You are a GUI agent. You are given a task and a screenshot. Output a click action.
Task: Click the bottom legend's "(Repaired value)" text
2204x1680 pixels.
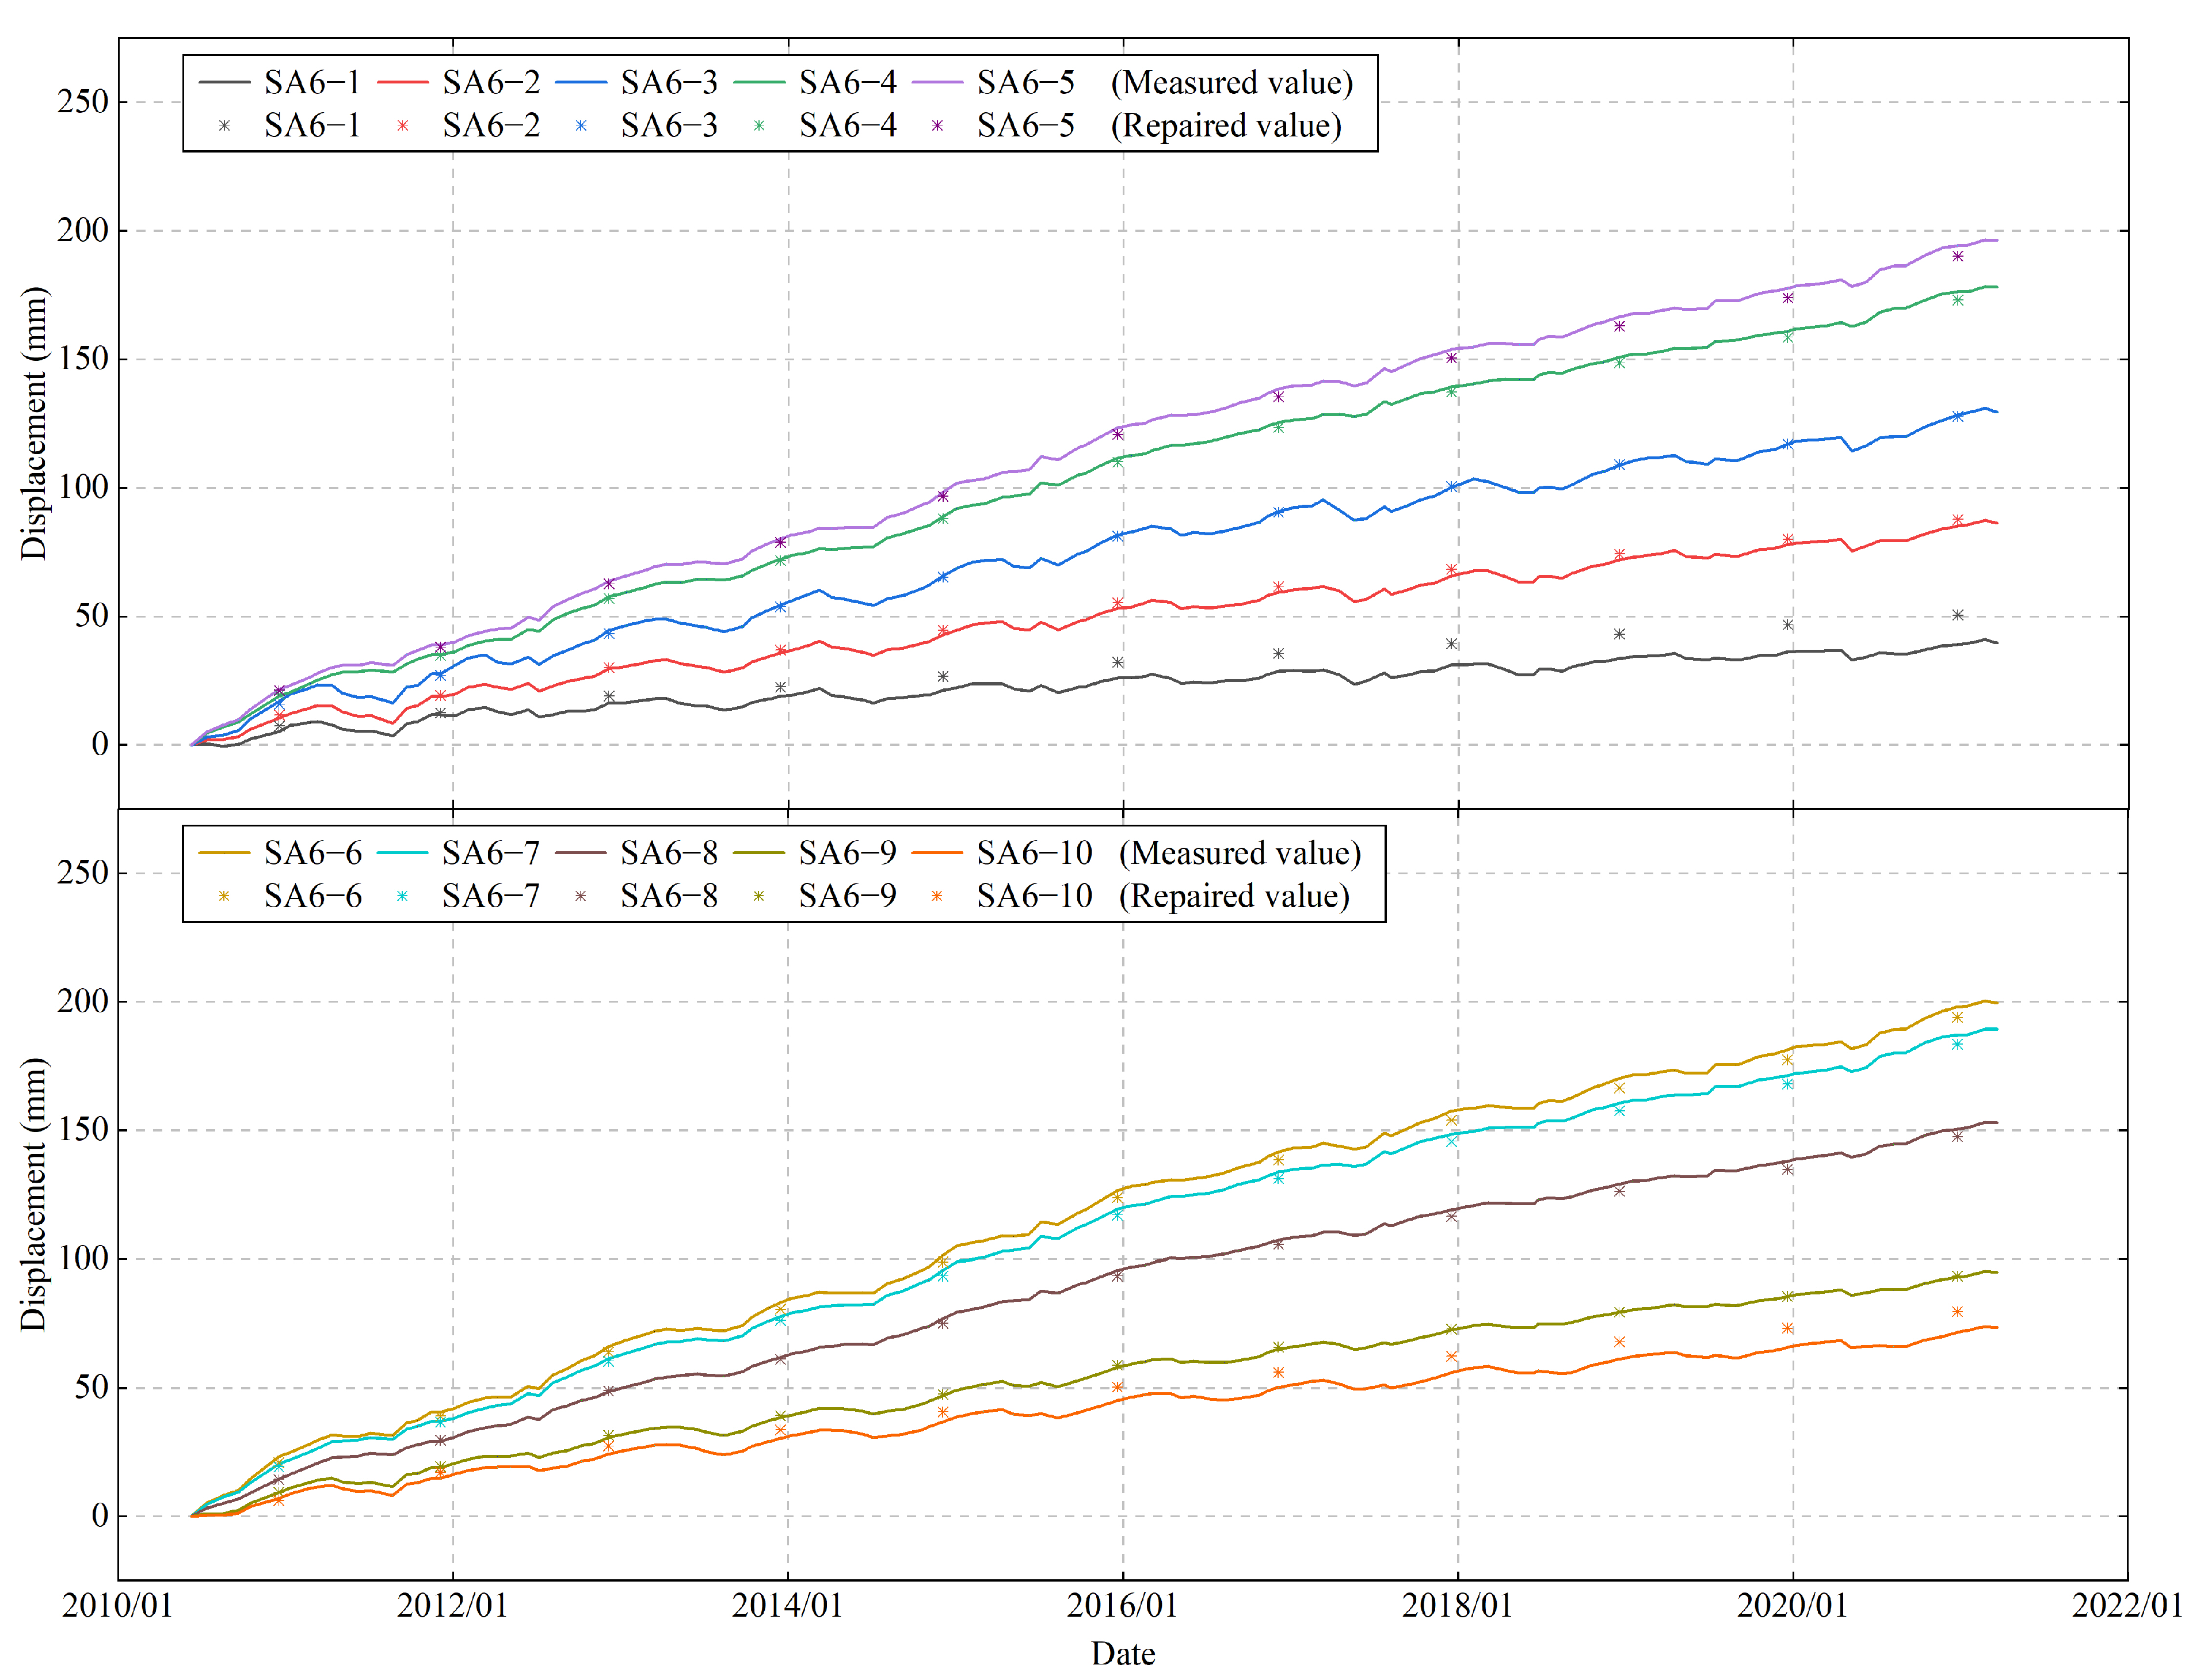(x=1233, y=897)
